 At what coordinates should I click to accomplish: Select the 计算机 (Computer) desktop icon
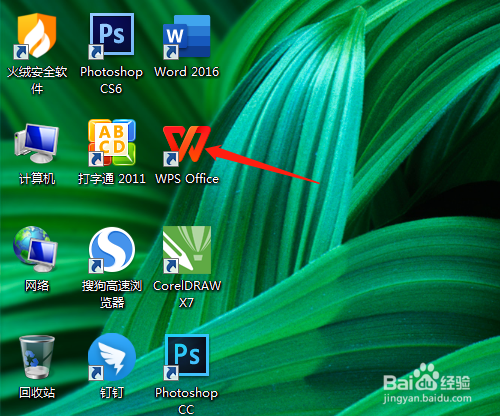tap(36, 143)
